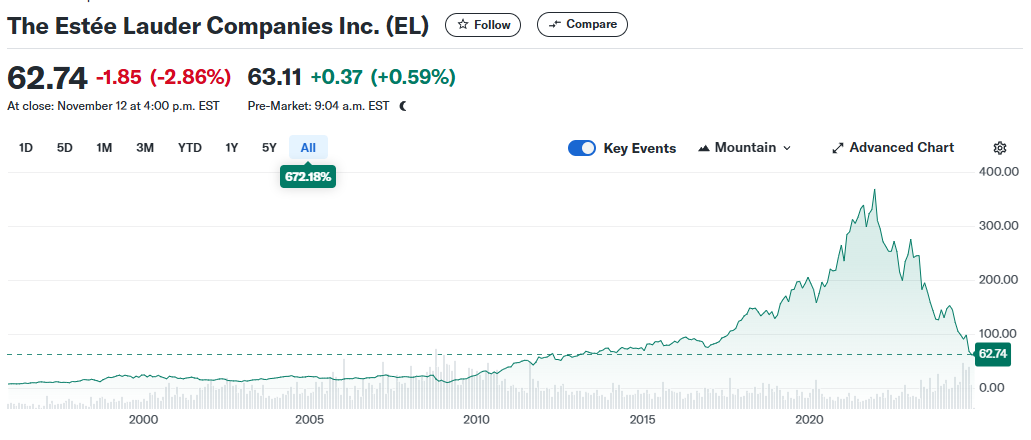This screenshot has height=440, width=1031.
Task: Toggle the Key Events switch
Action: (582, 148)
